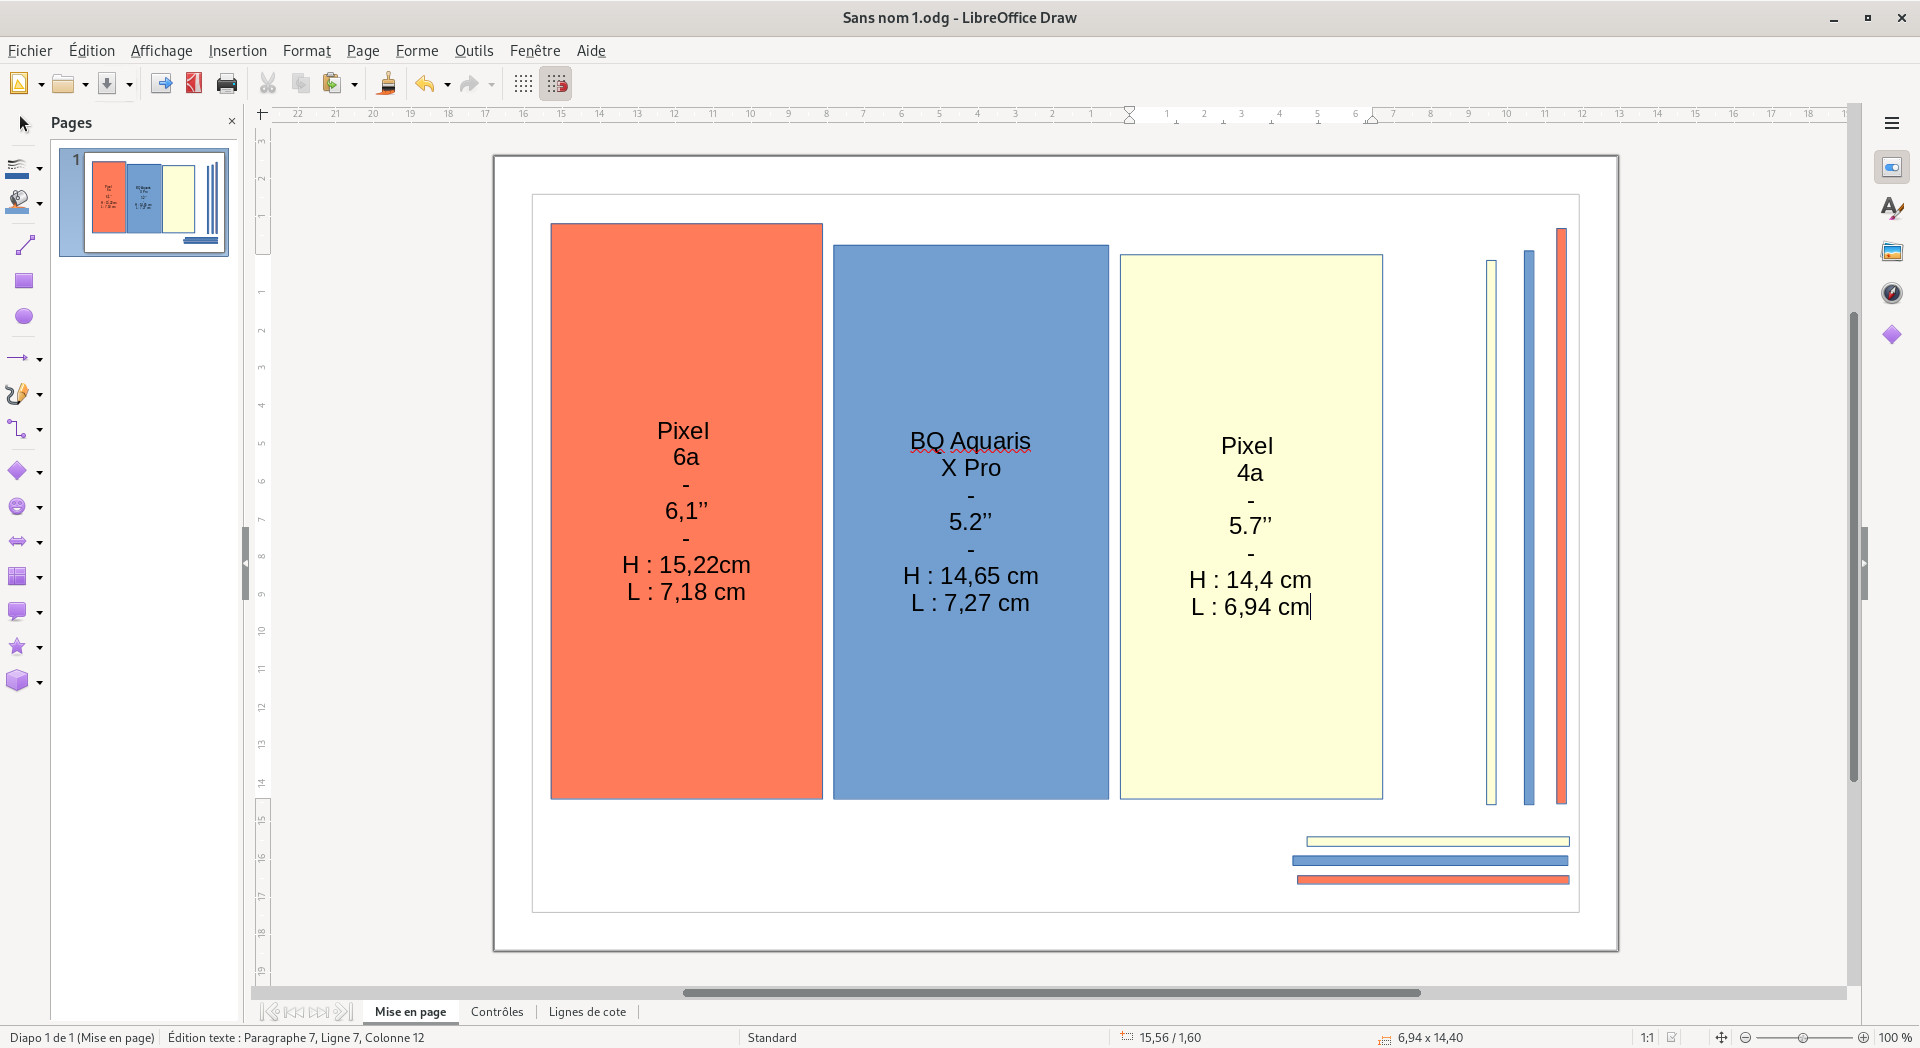Open the Paste options dropdown

coord(354,84)
